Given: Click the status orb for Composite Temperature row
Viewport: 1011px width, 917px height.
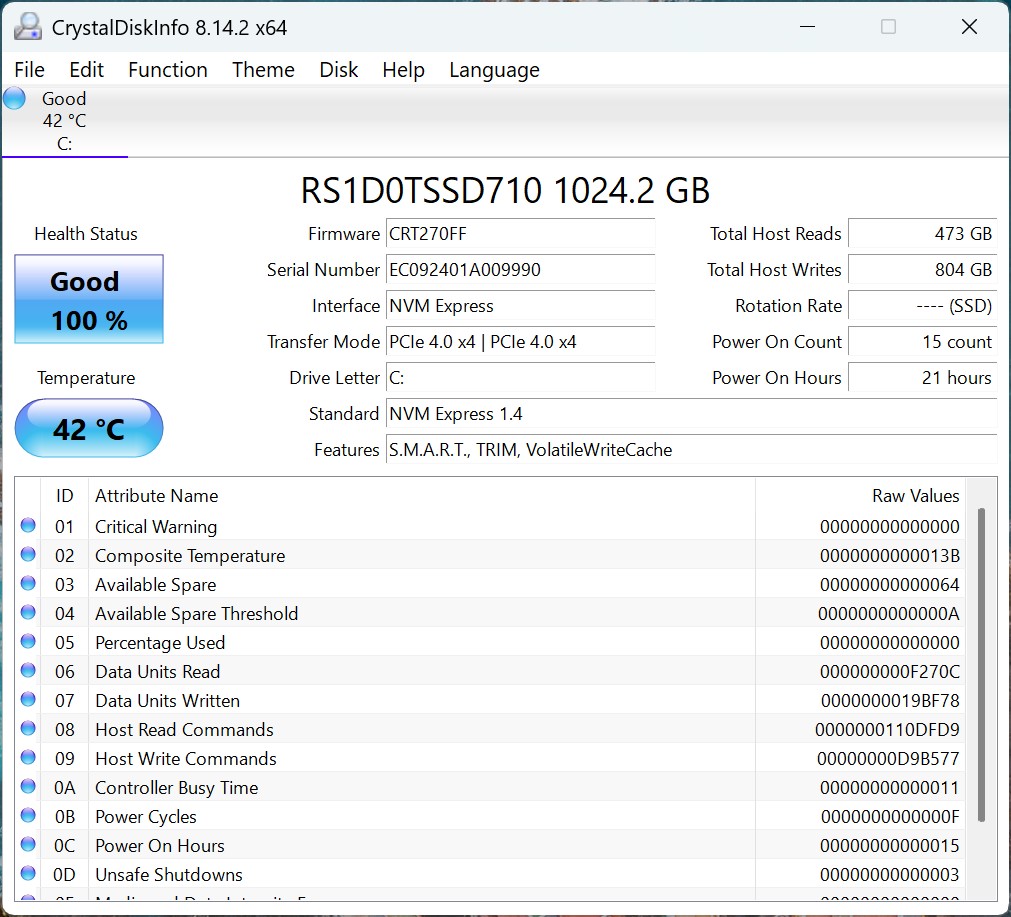Looking at the screenshot, I should point(28,555).
